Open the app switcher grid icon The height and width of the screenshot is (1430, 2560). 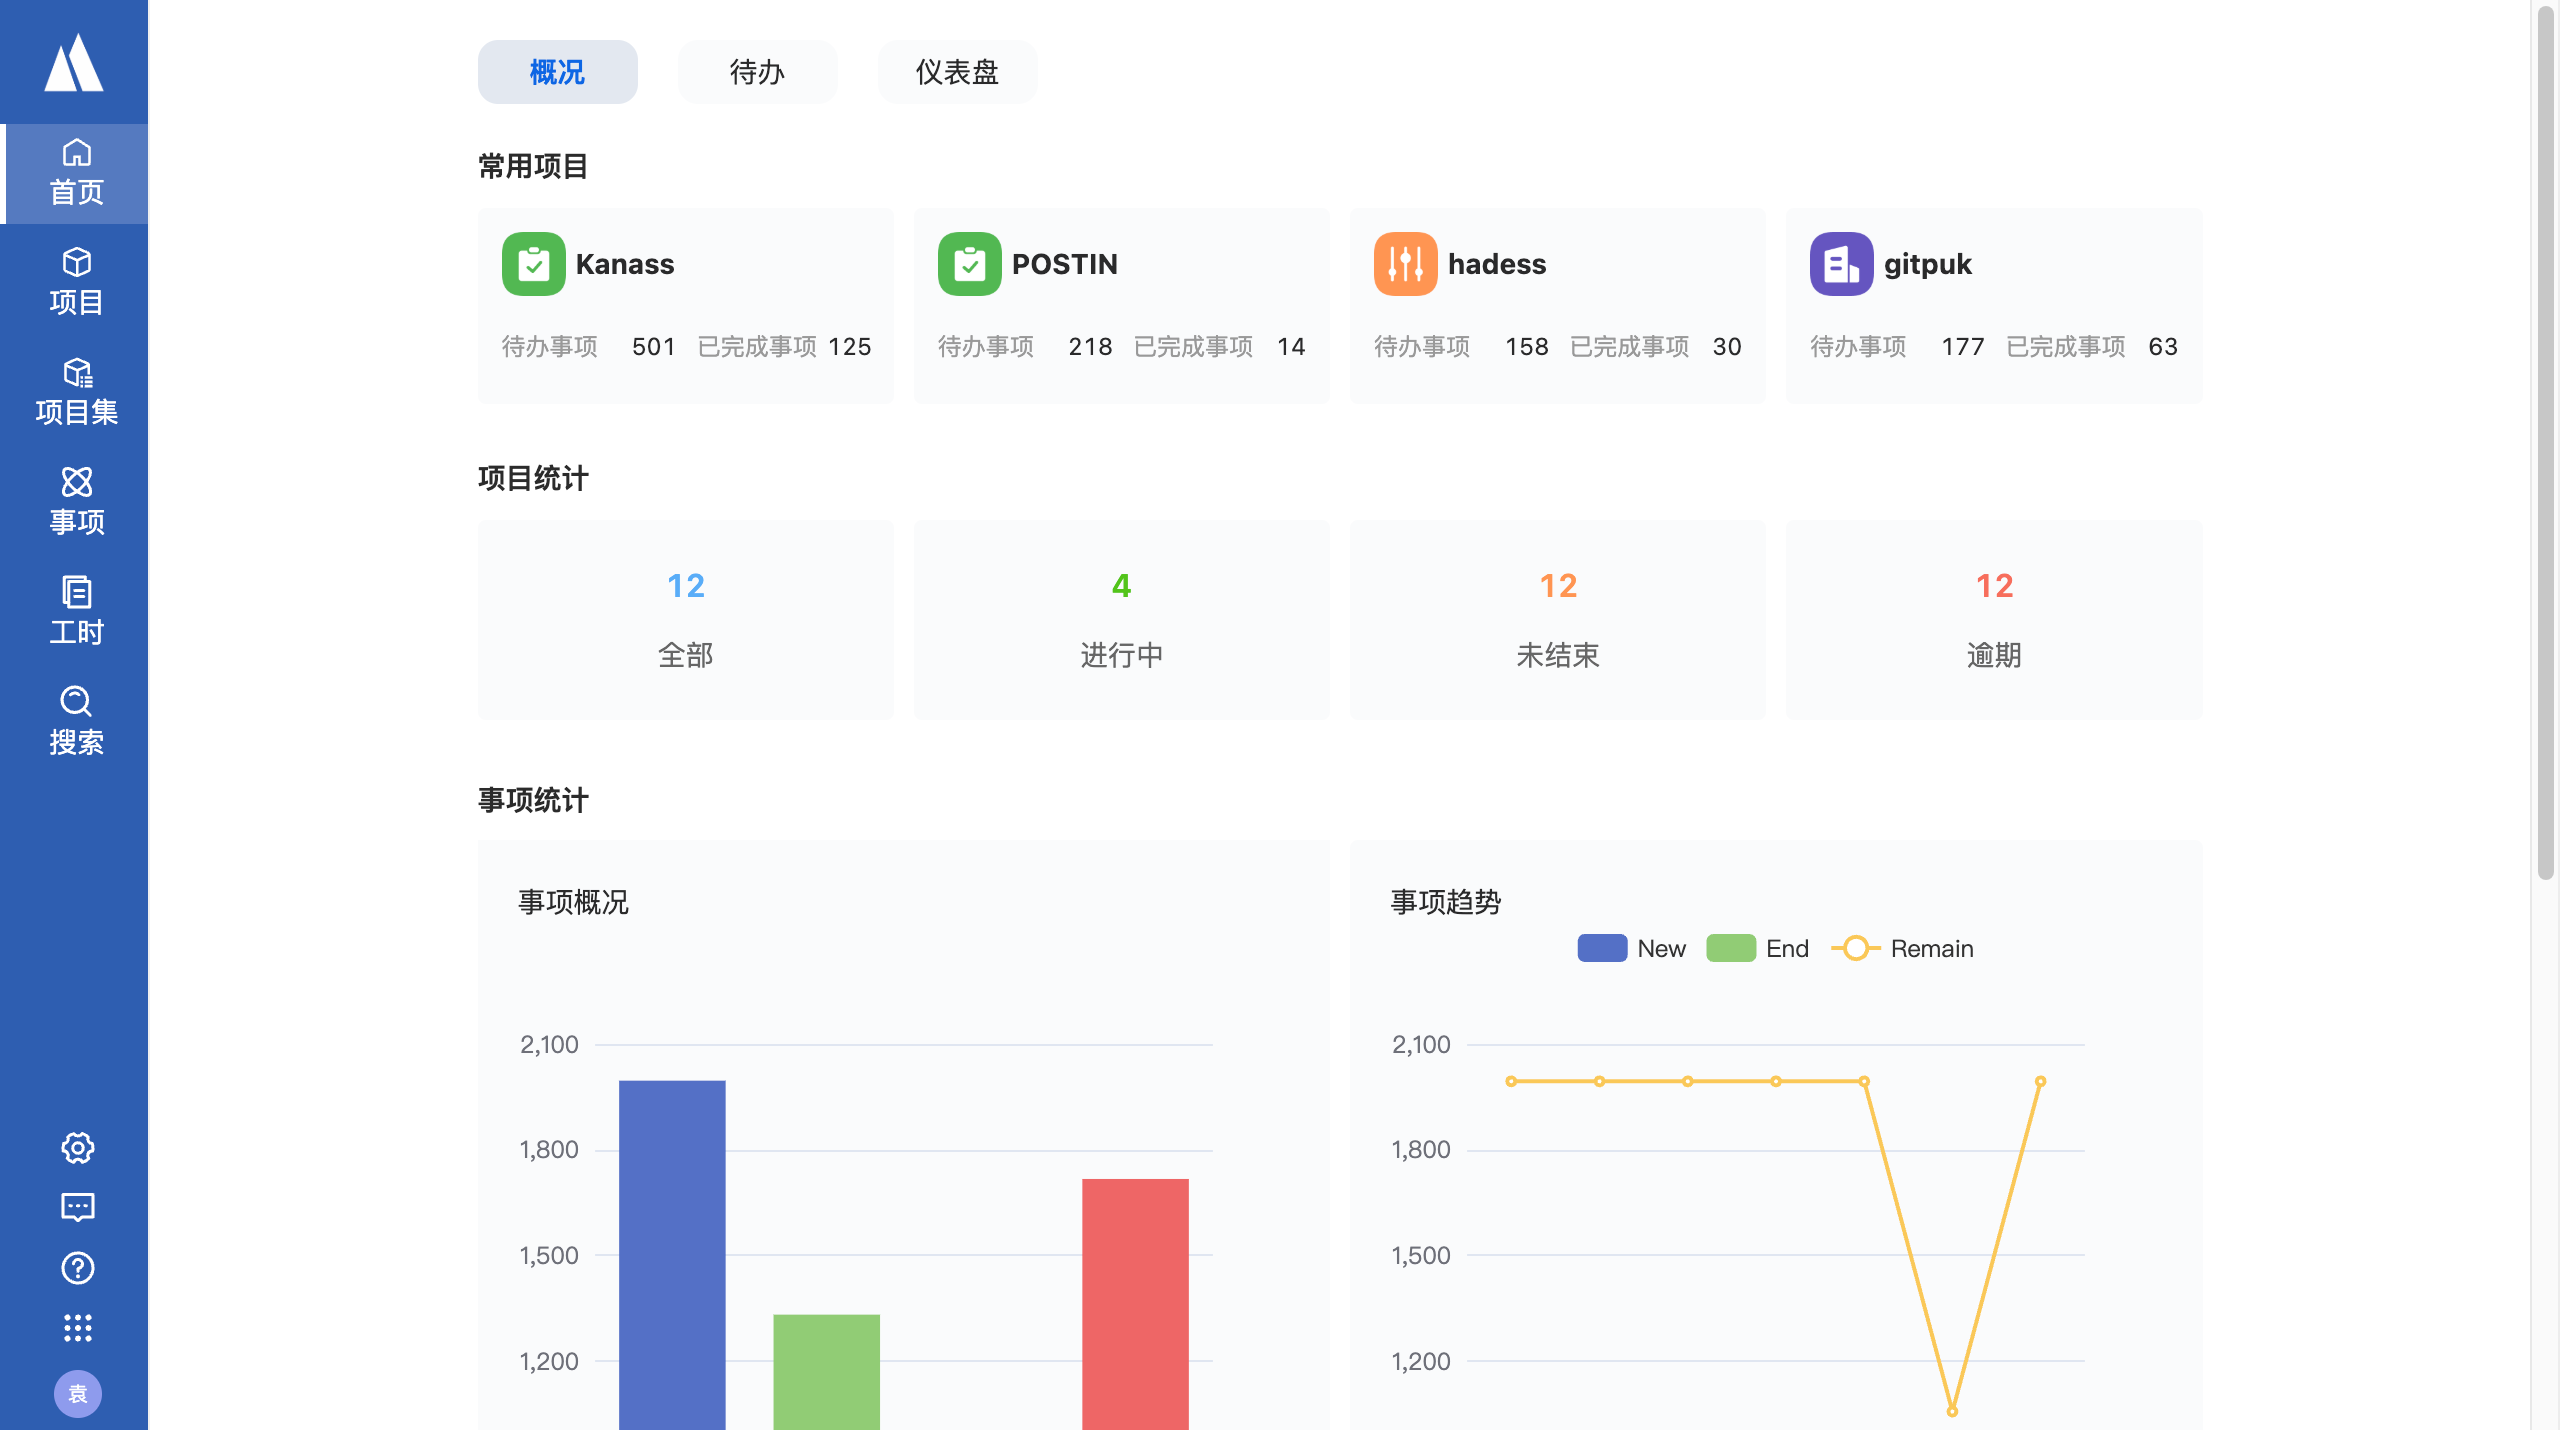[x=77, y=1328]
